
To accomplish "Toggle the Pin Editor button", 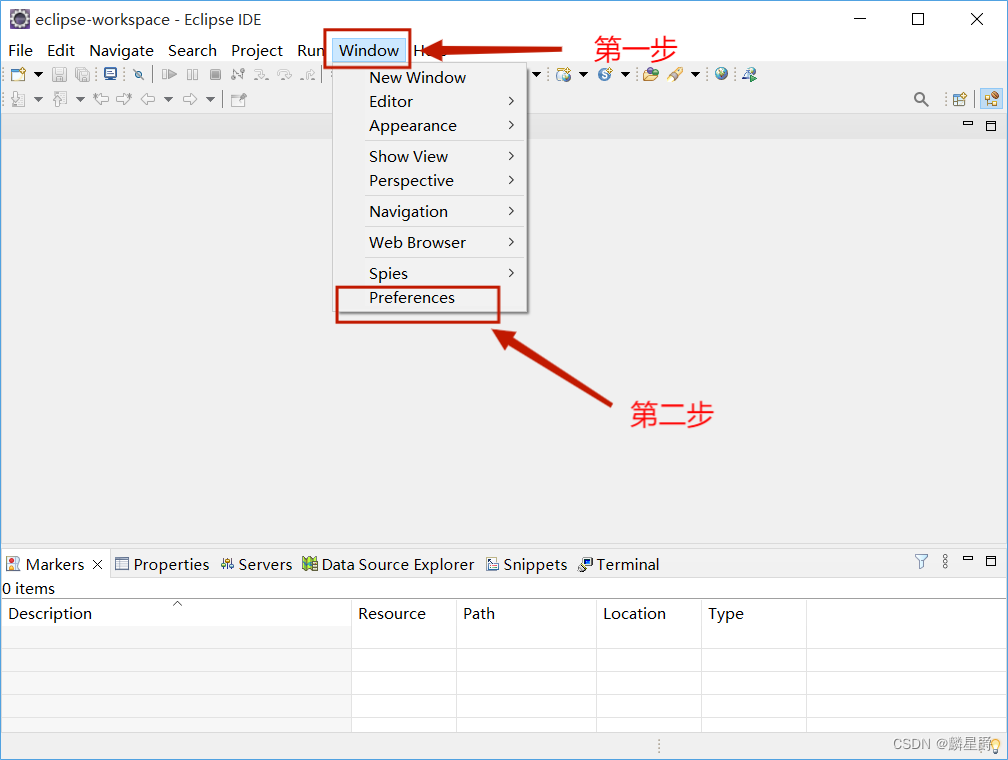I will pos(238,100).
